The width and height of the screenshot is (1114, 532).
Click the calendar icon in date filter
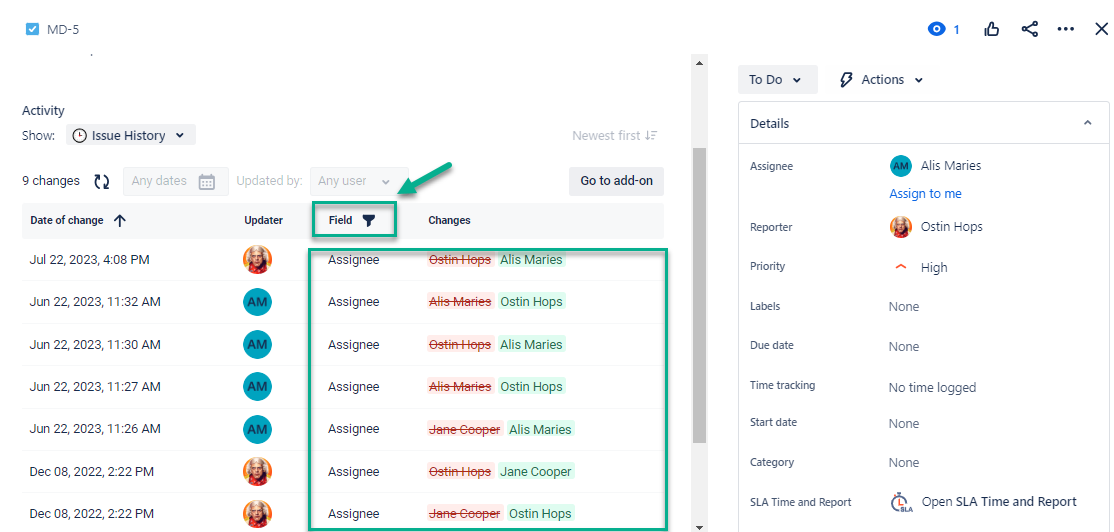click(207, 182)
